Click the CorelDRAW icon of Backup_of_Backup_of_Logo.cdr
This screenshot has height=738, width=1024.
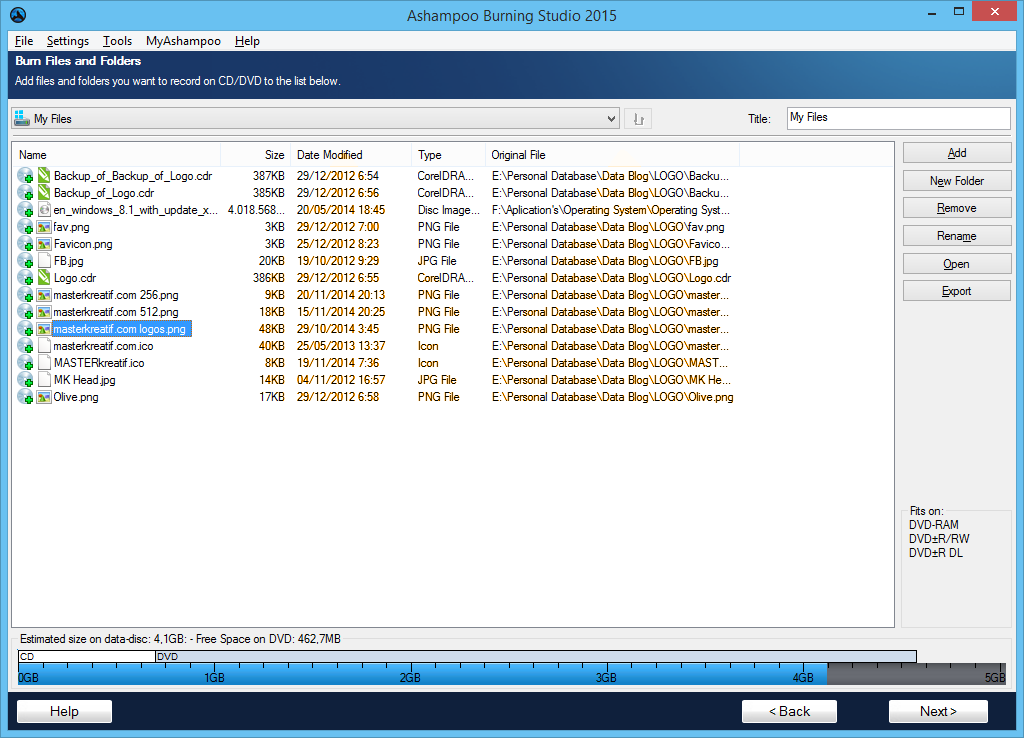[44, 175]
